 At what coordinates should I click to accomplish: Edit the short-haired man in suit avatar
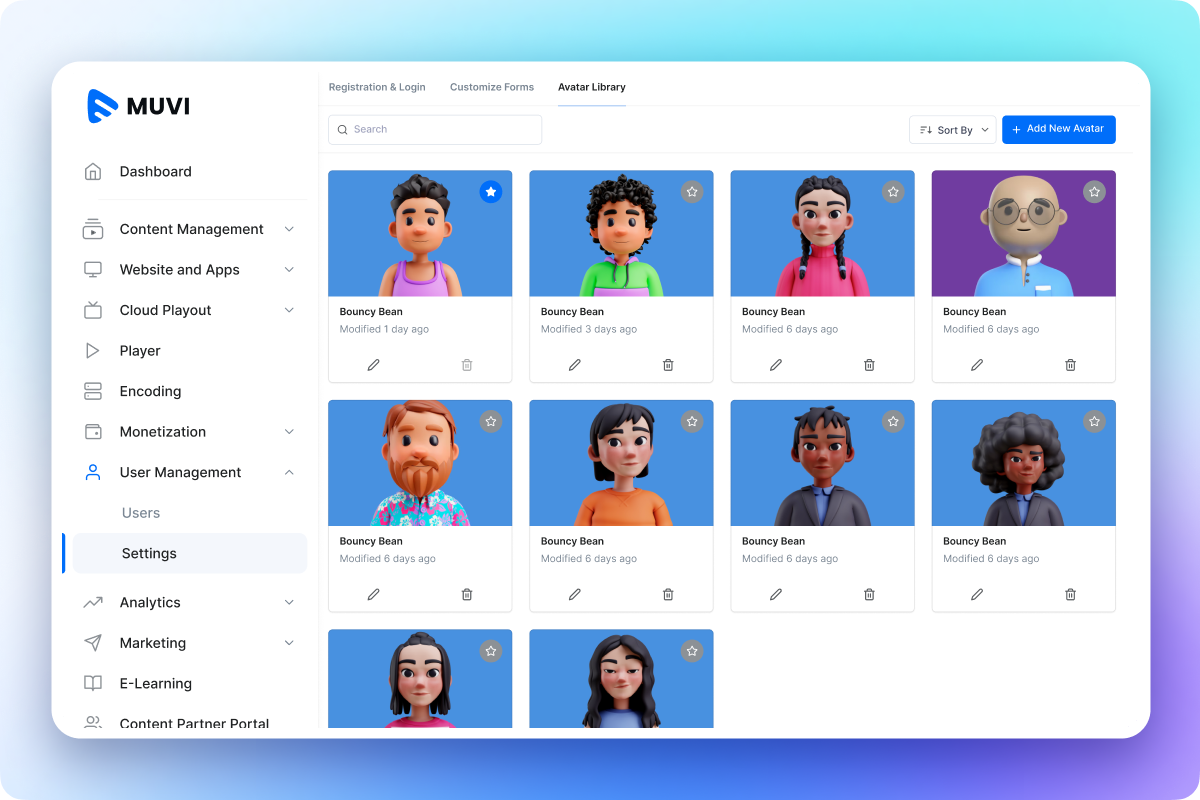[x=776, y=594]
